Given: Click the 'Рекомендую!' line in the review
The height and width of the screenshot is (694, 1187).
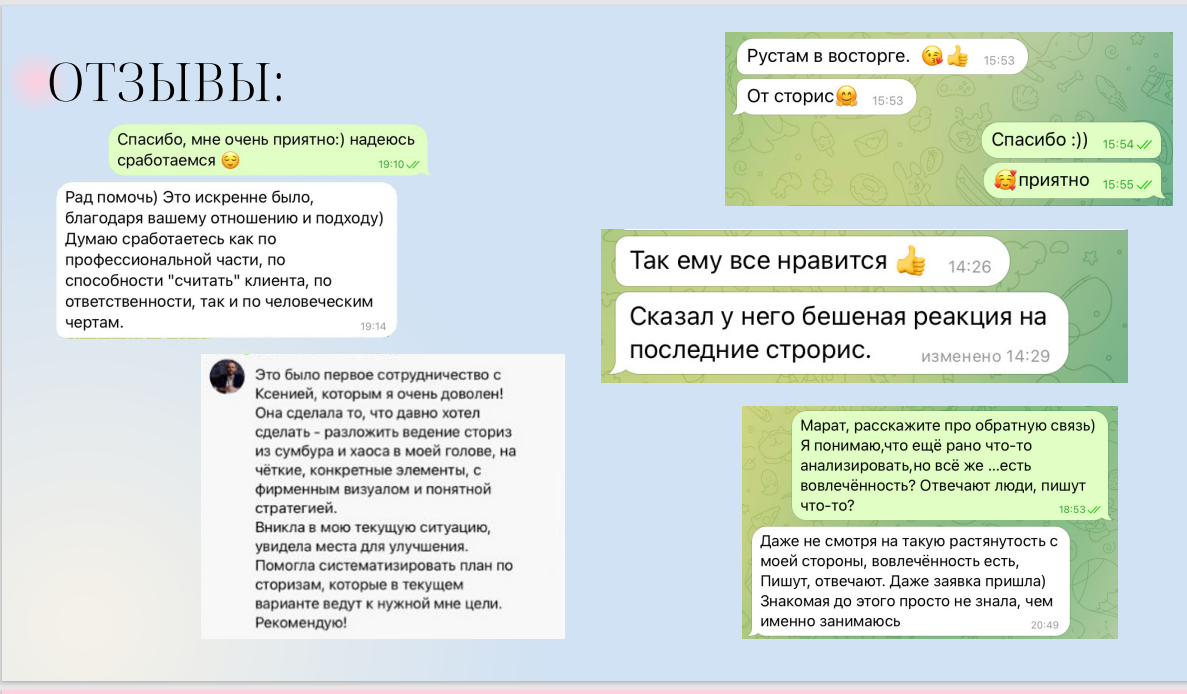Looking at the screenshot, I should [x=301, y=623].
